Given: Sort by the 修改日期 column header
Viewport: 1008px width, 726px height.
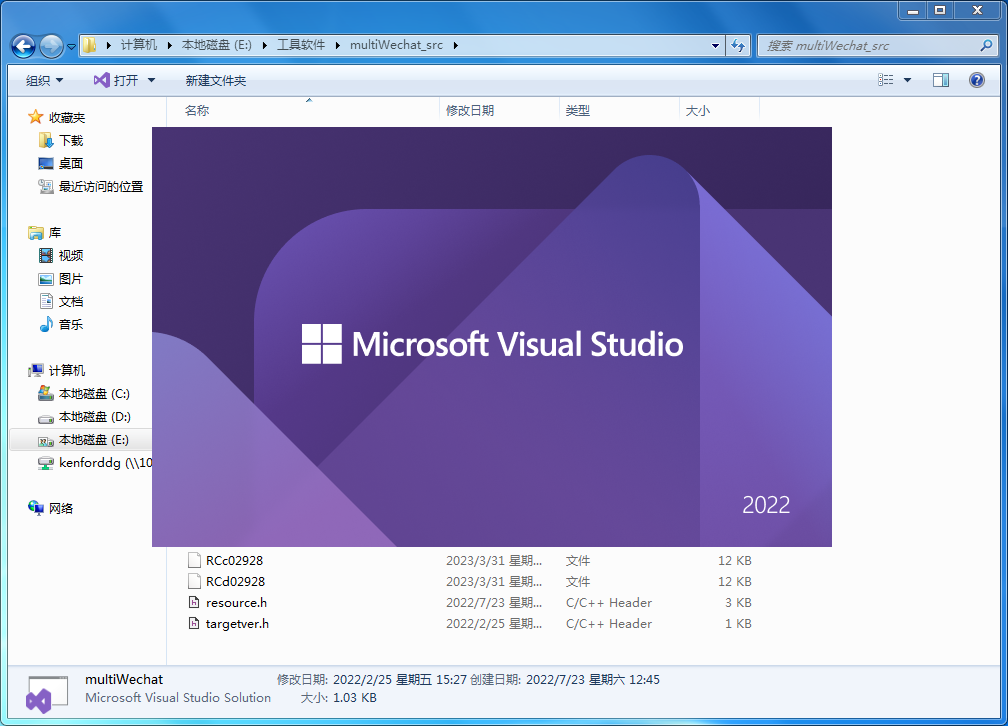Looking at the screenshot, I should 500,110.
